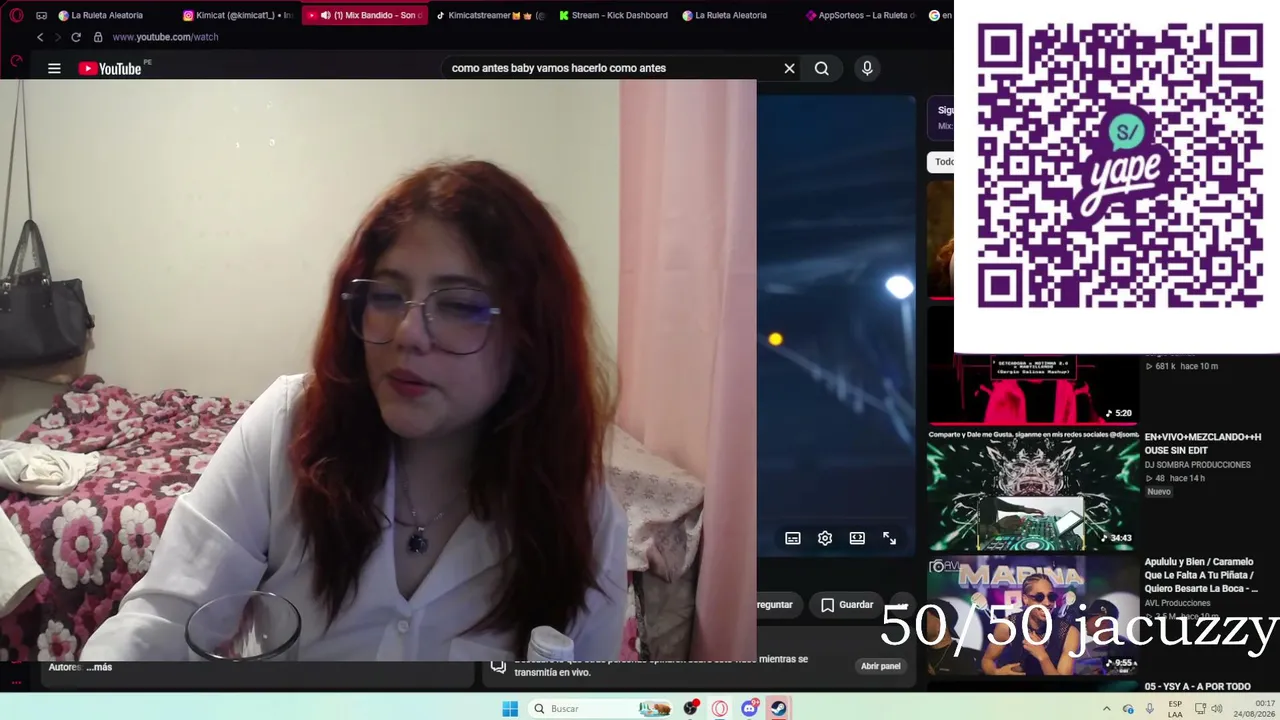Open the workspaces icon beside Opera logo
Screen dimensions: 1280x720
[41, 15]
